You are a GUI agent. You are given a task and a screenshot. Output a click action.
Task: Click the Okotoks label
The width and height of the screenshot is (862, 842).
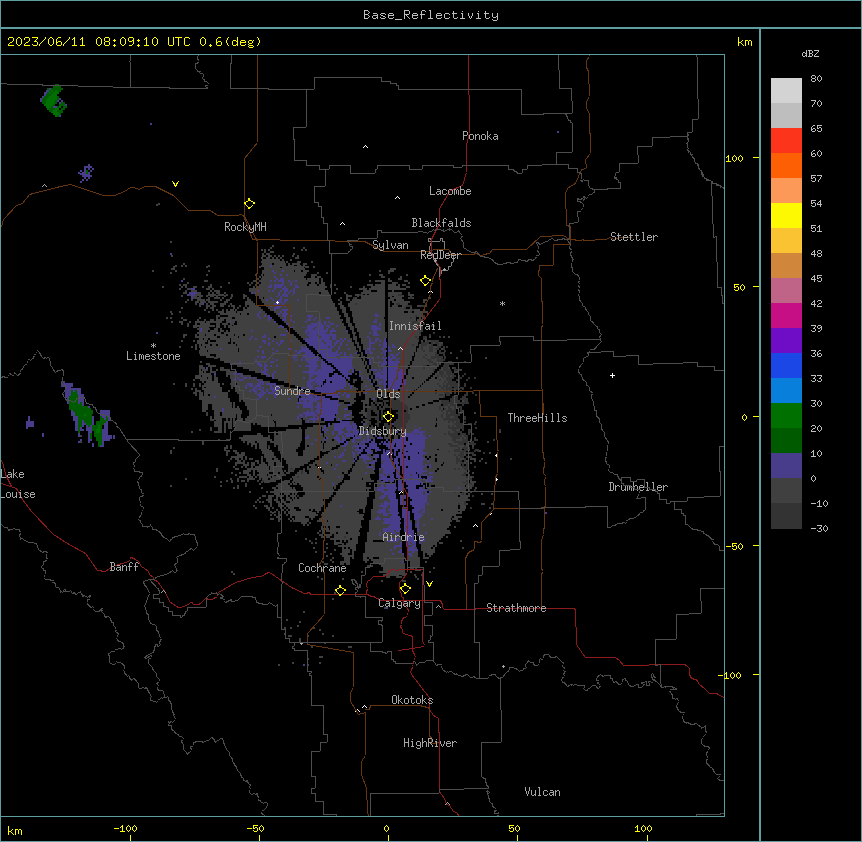[412, 700]
